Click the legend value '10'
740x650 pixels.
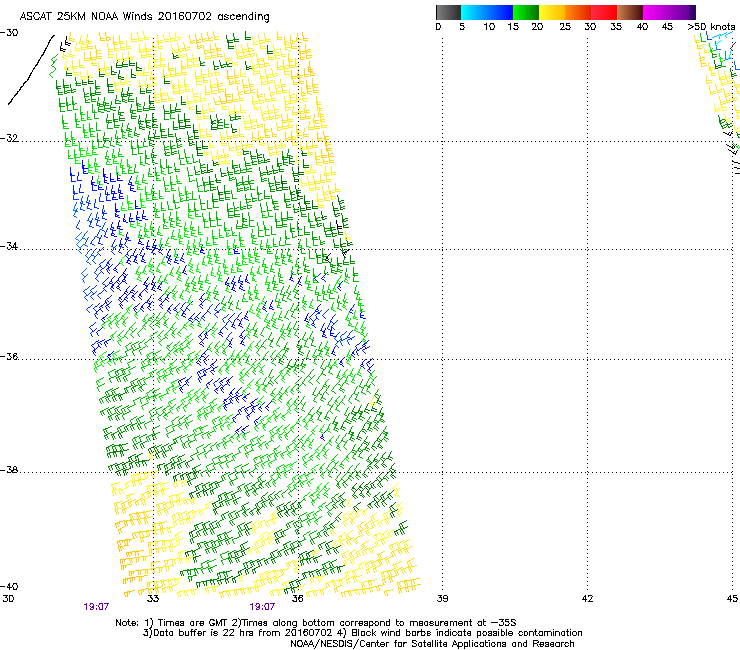point(489,27)
